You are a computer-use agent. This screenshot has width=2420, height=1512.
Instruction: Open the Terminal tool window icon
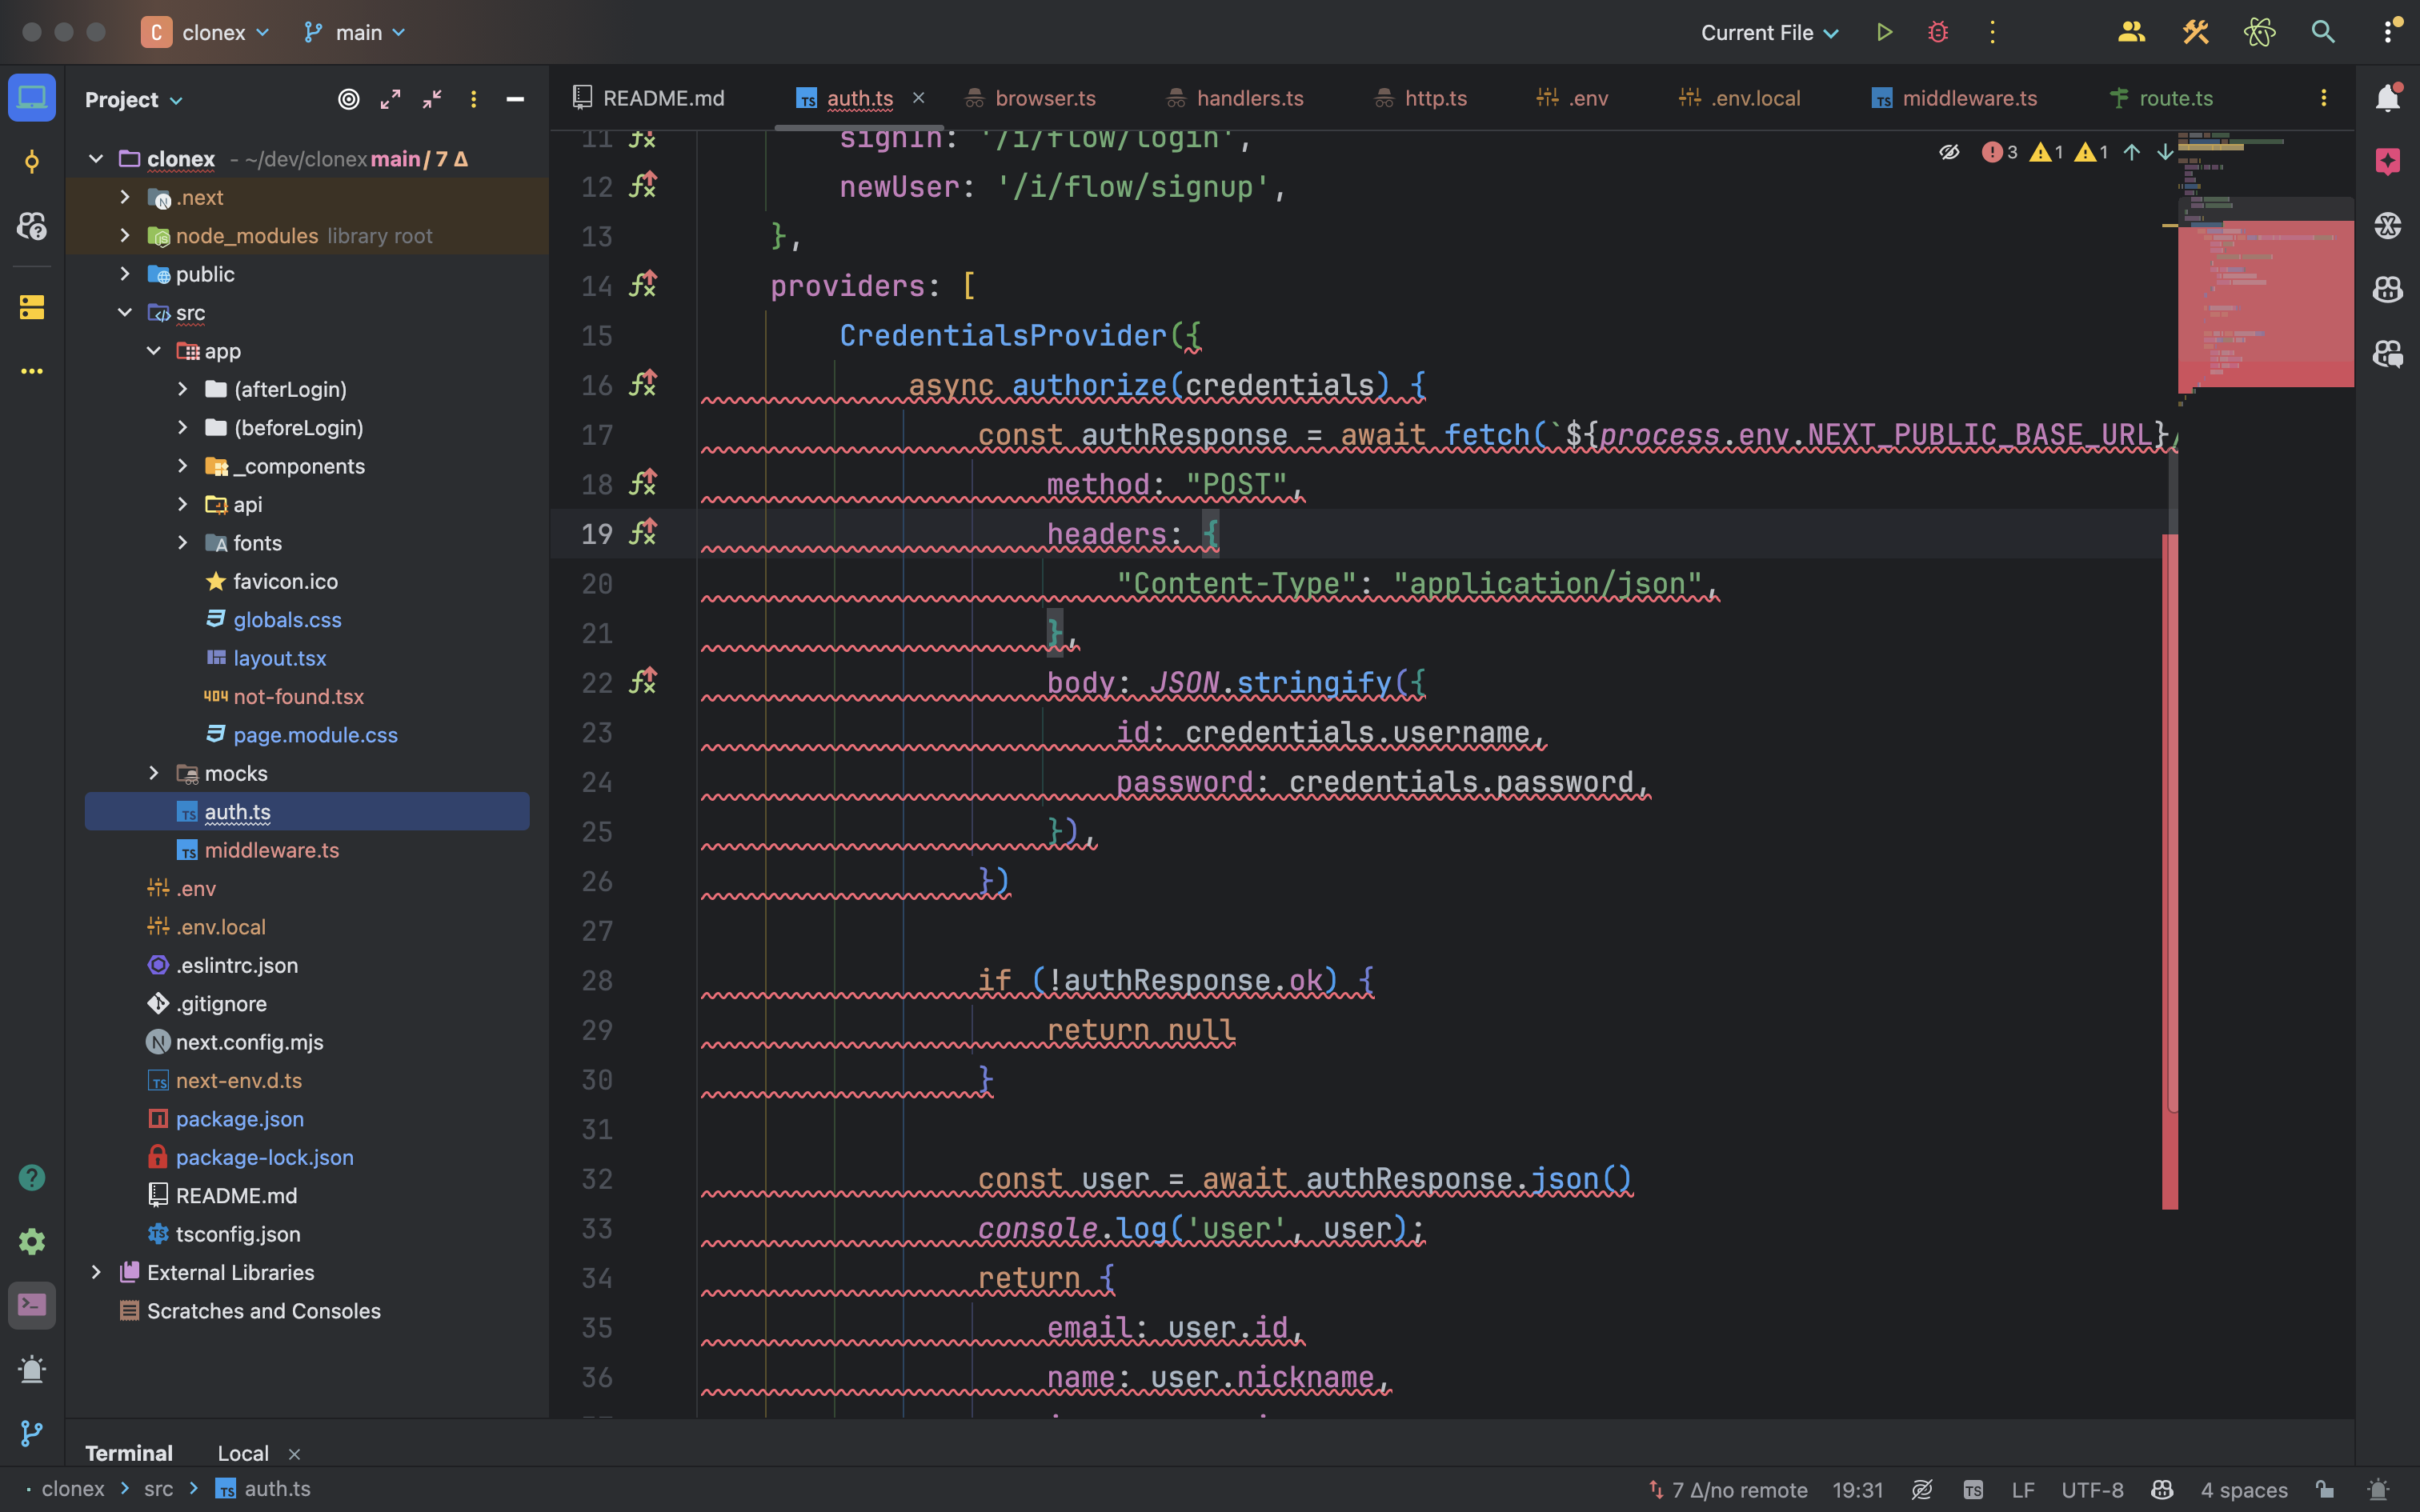pos(32,1305)
